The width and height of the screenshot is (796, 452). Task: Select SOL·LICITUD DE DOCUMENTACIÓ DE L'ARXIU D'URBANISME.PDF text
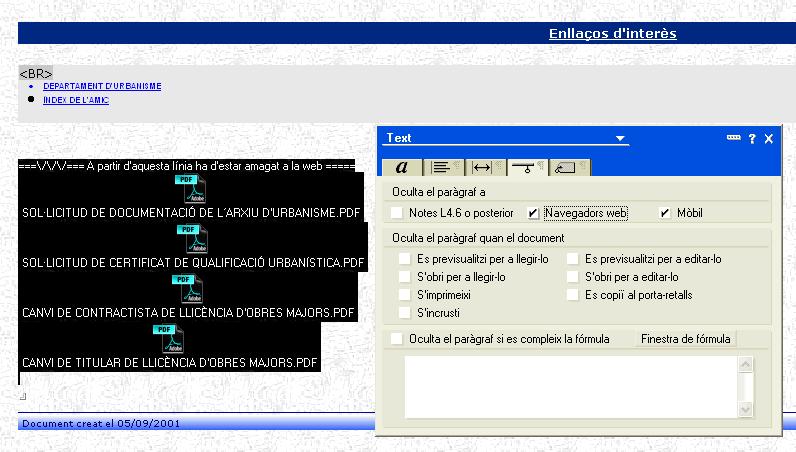click(x=191, y=213)
